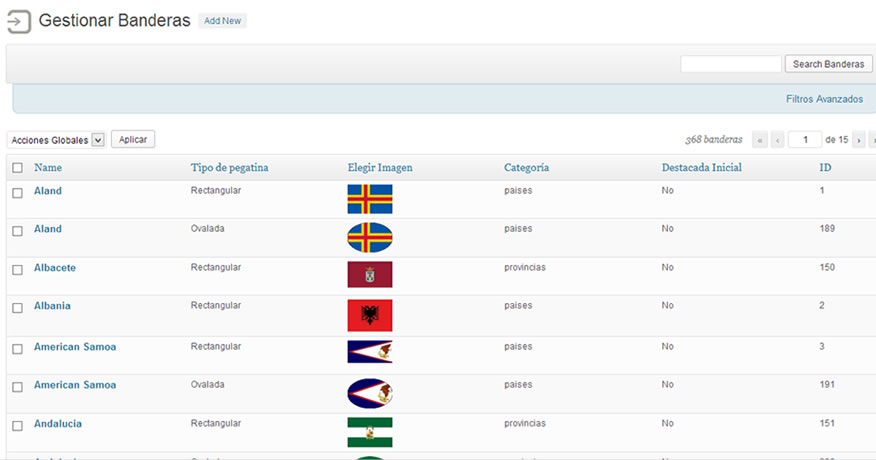Check the Aland row with ID 1
The image size is (876, 460).
click(x=18, y=193)
